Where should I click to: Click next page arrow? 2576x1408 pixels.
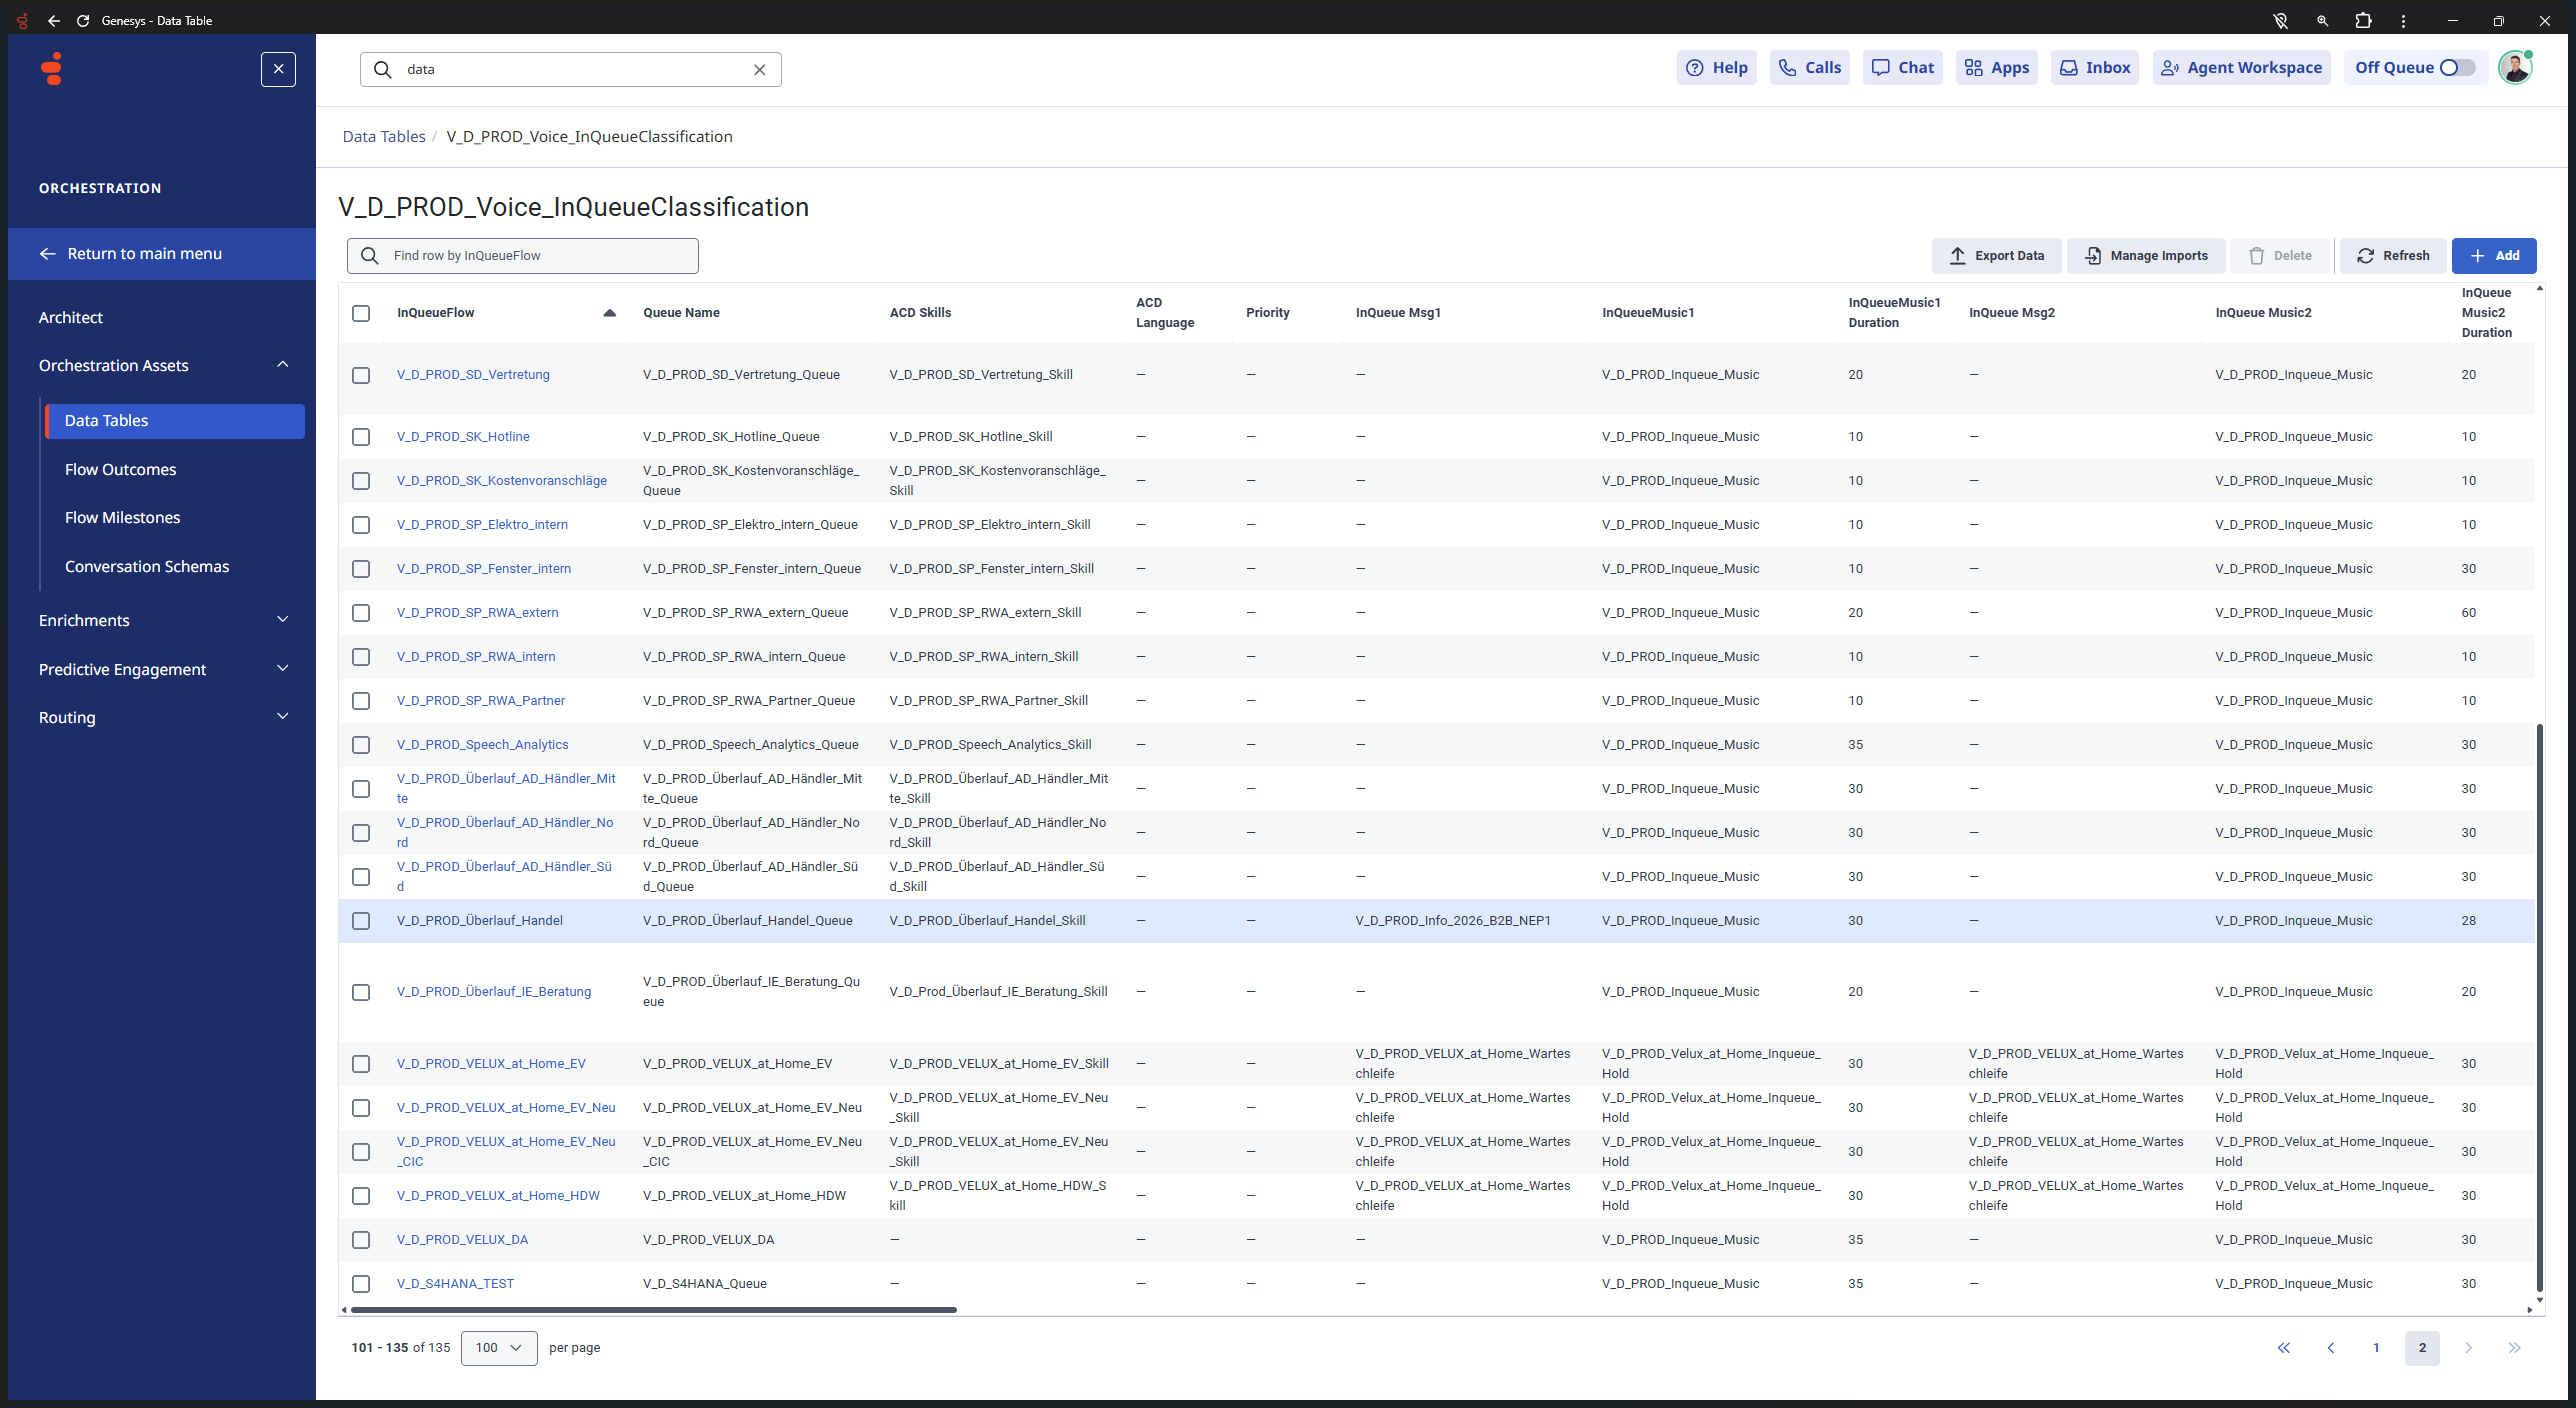pos(2468,1348)
